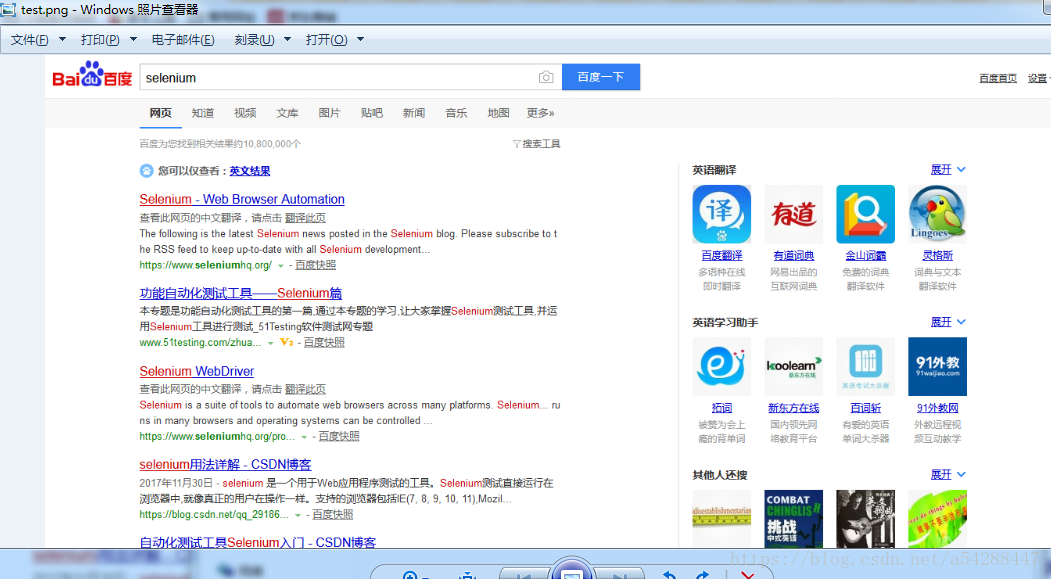
Task: Click the 搜索工具 label
Action: (x=541, y=144)
